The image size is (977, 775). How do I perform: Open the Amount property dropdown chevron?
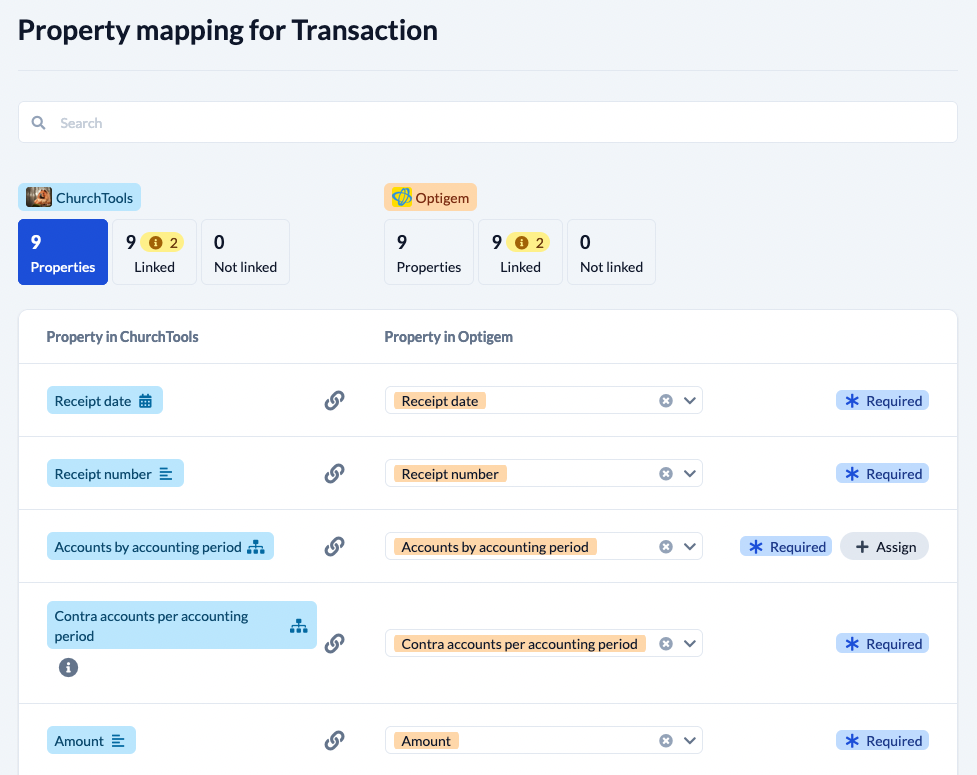(690, 741)
